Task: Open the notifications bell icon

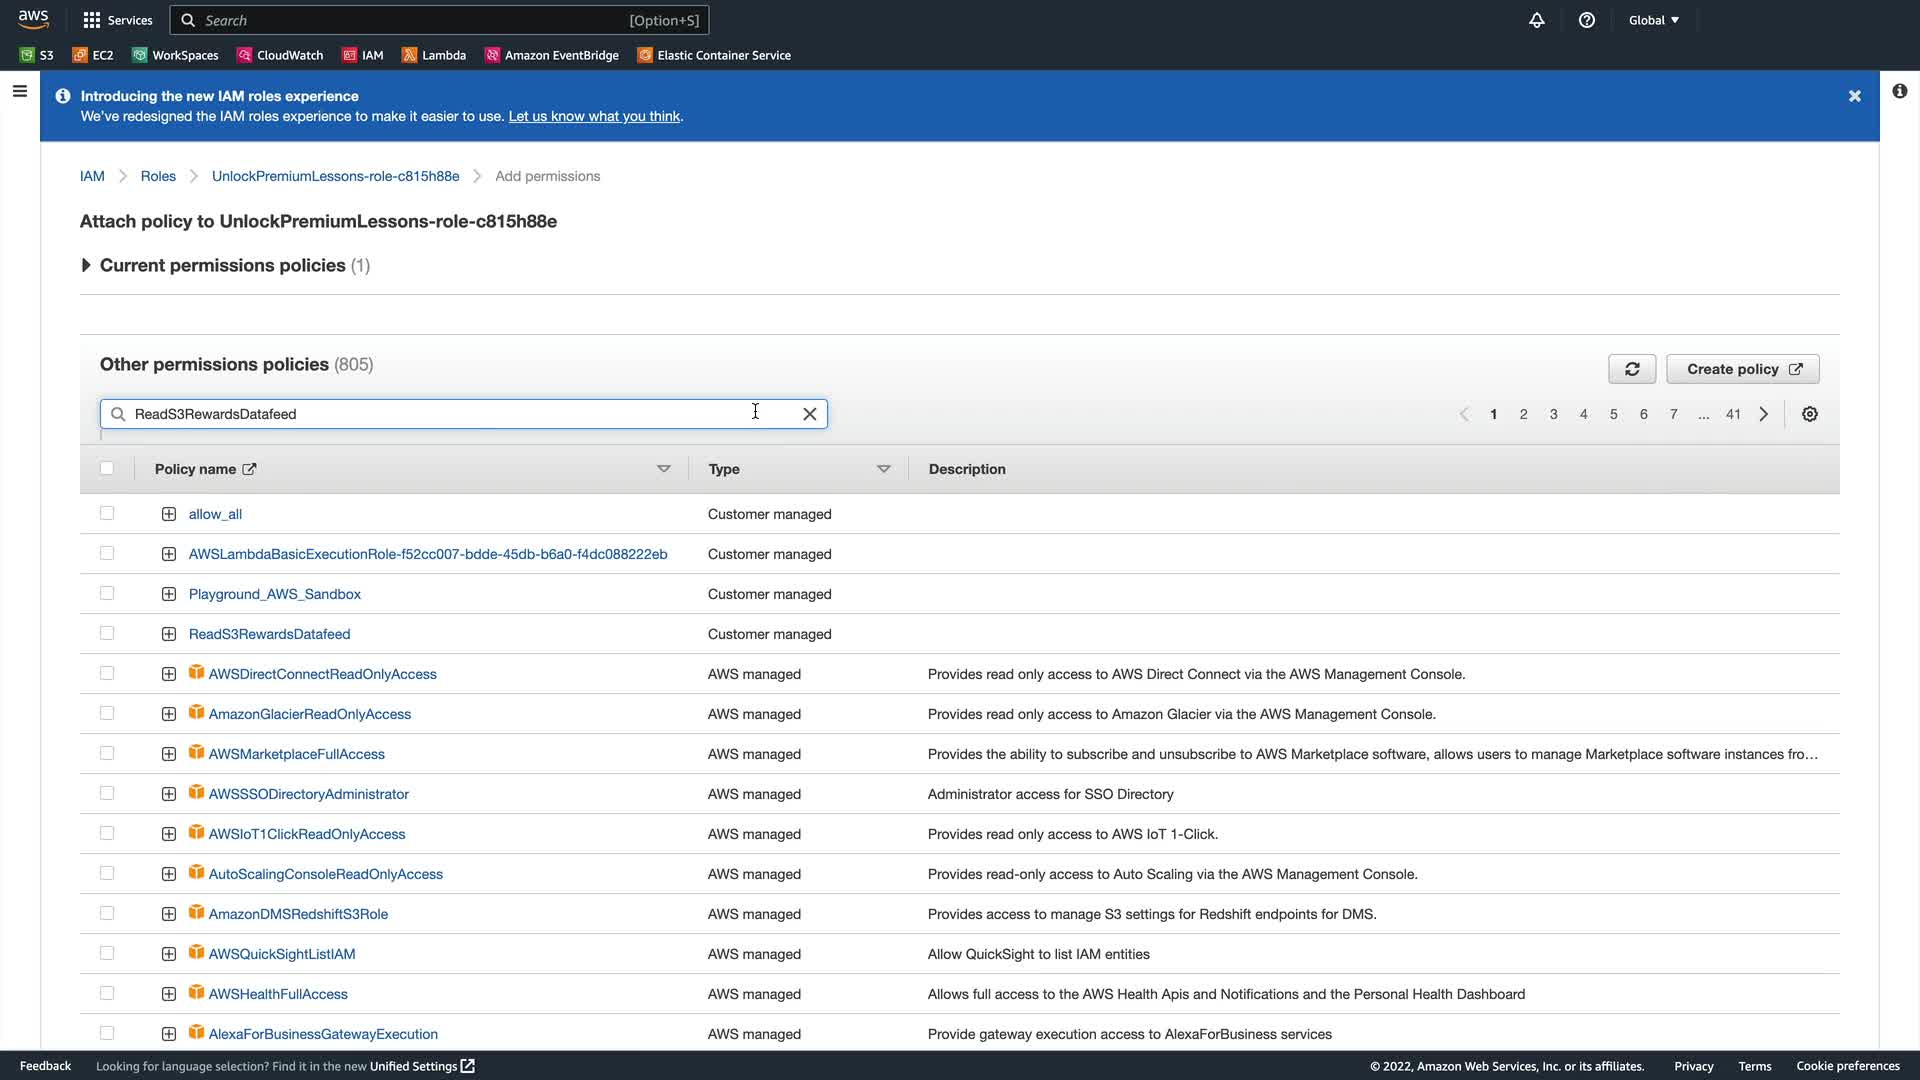Action: [1537, 20]
